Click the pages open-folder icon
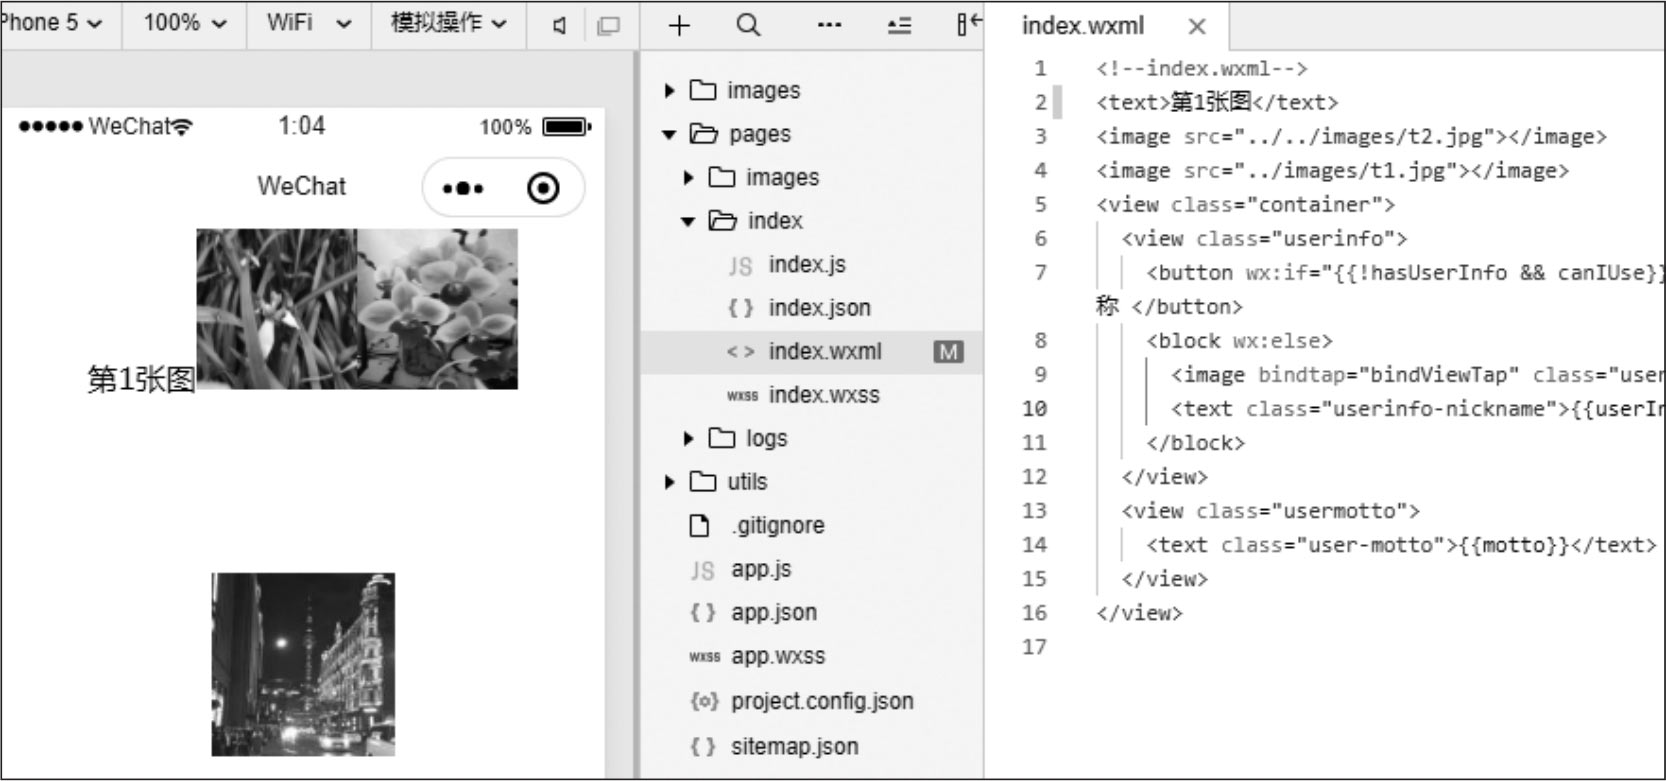Image resolution: width=1666 pixels, height=781 pixels. pyautogui.click(x=704, y=134)
